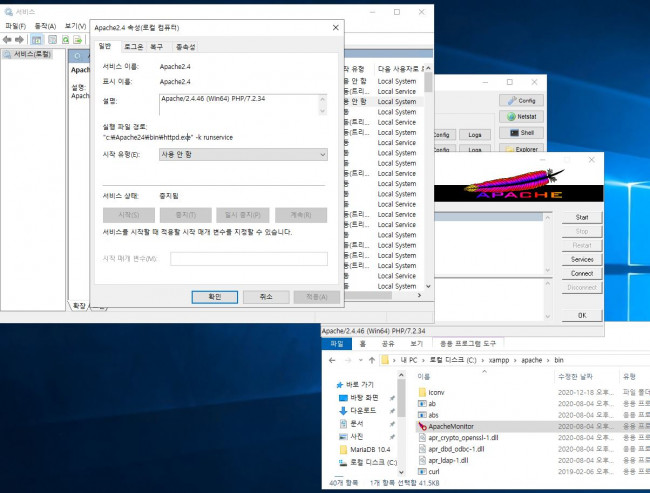This screenshot has width=650, height=493.
Task: Click OK in Apache Service Monitor
Action: (x=582, y=316)
